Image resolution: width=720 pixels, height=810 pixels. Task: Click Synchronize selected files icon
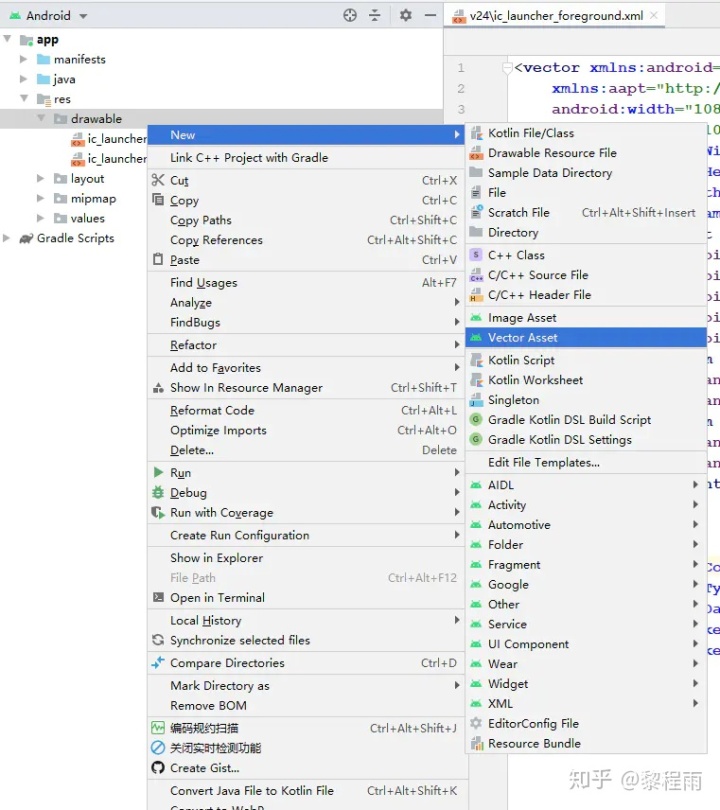[158, 640]
